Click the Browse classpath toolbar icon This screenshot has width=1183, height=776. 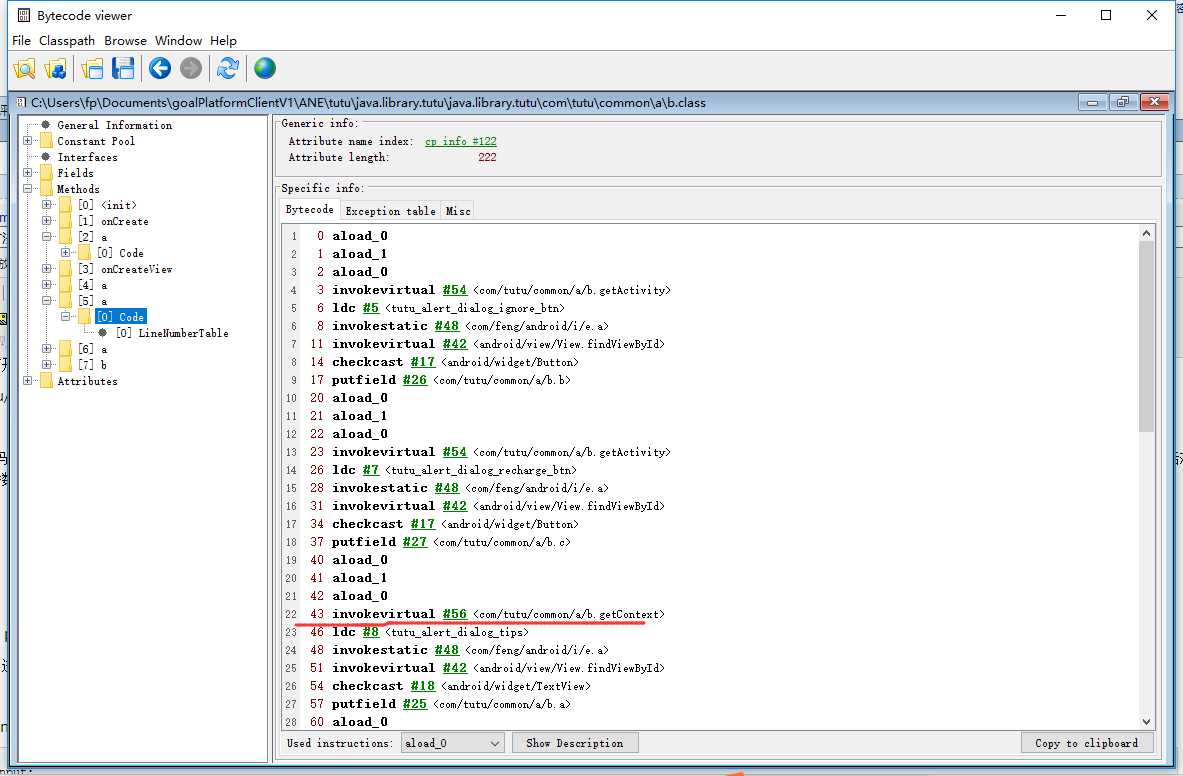(x=57, y=68)
